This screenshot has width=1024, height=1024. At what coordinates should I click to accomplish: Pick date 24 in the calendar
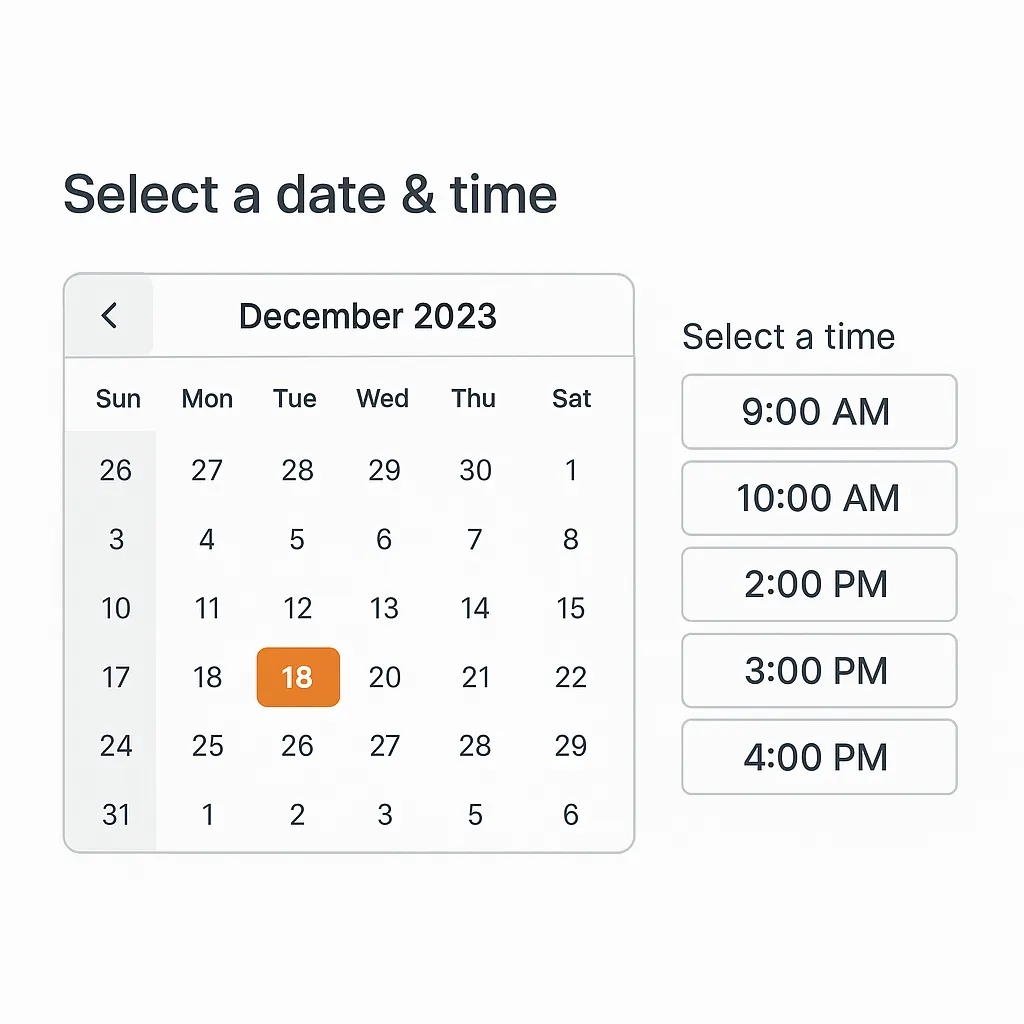[x=116, y=746]
